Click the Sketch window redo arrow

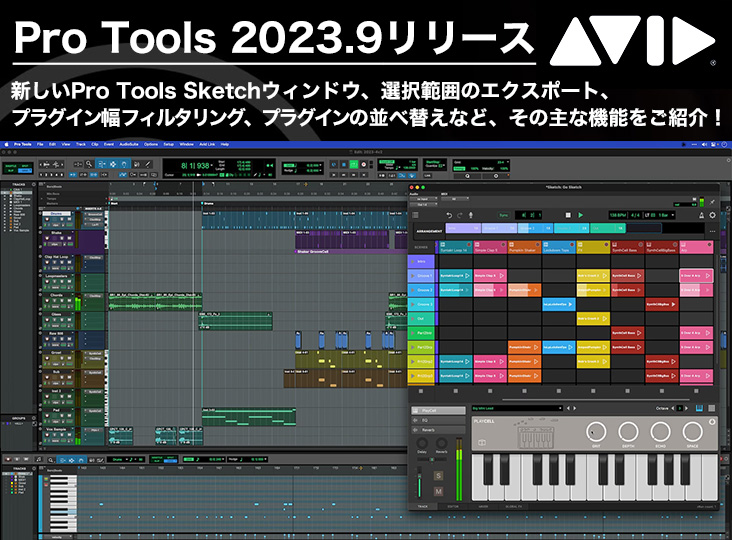(460, 215)
